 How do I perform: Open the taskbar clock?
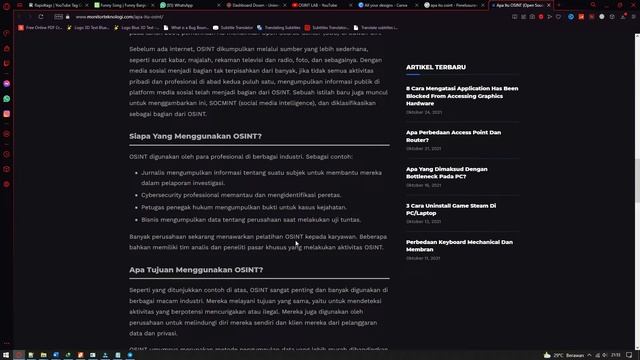coord(616,355)
